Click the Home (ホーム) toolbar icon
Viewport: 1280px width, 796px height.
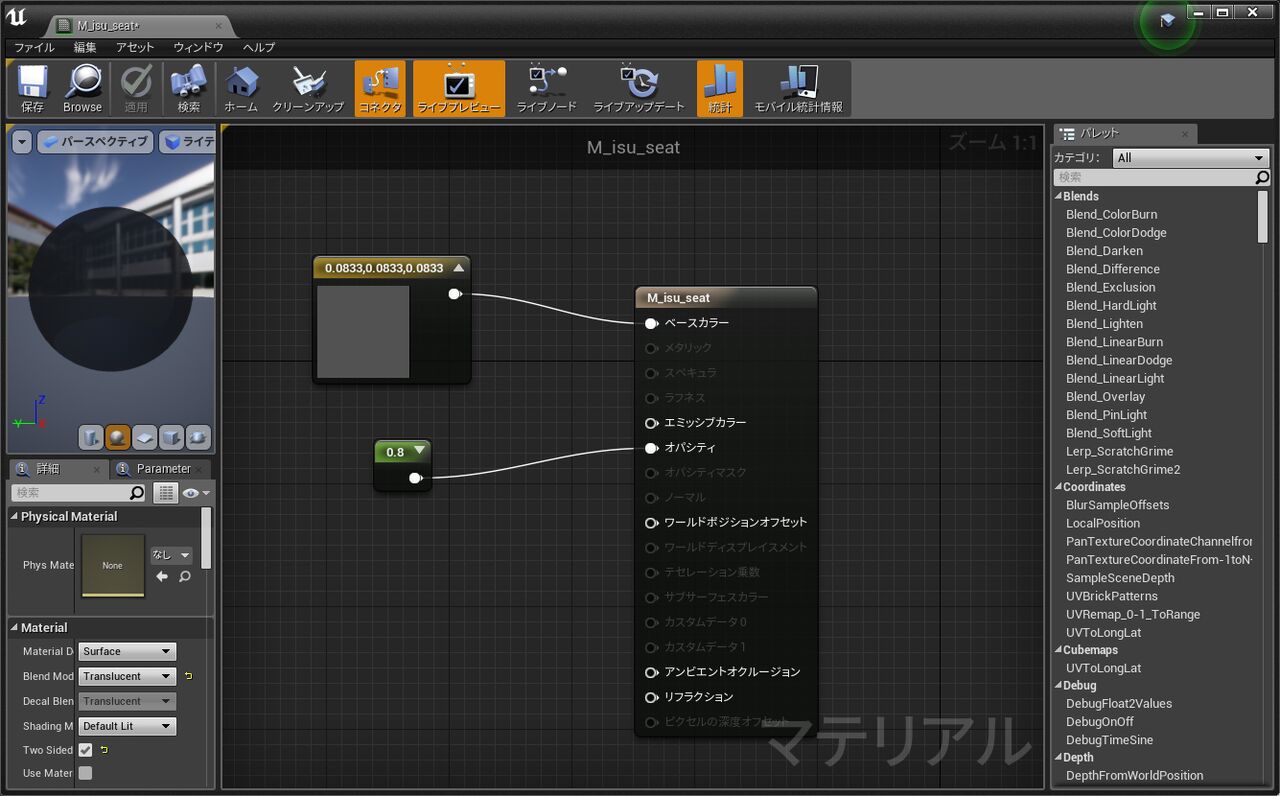[x=241, y=88]
